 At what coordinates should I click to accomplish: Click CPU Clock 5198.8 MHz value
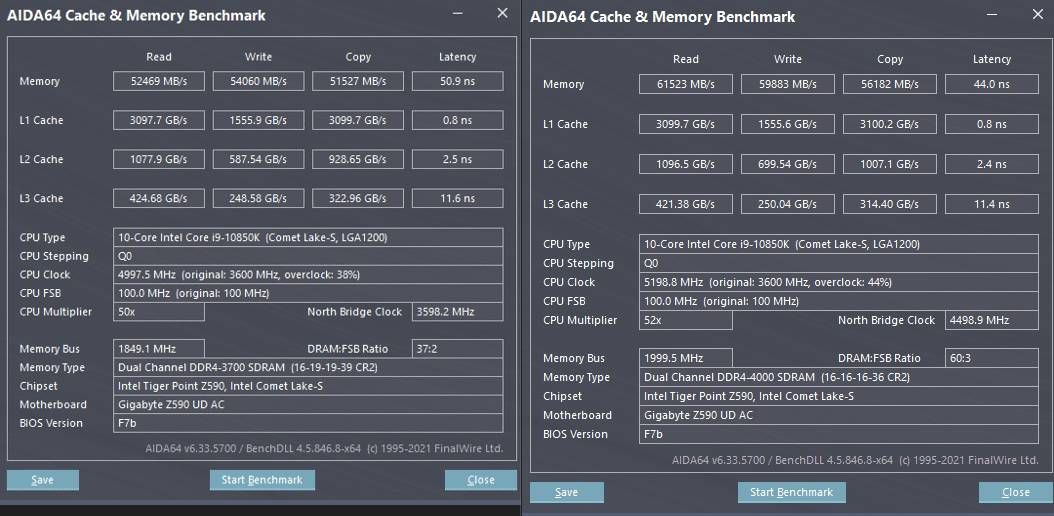(839, 282)
